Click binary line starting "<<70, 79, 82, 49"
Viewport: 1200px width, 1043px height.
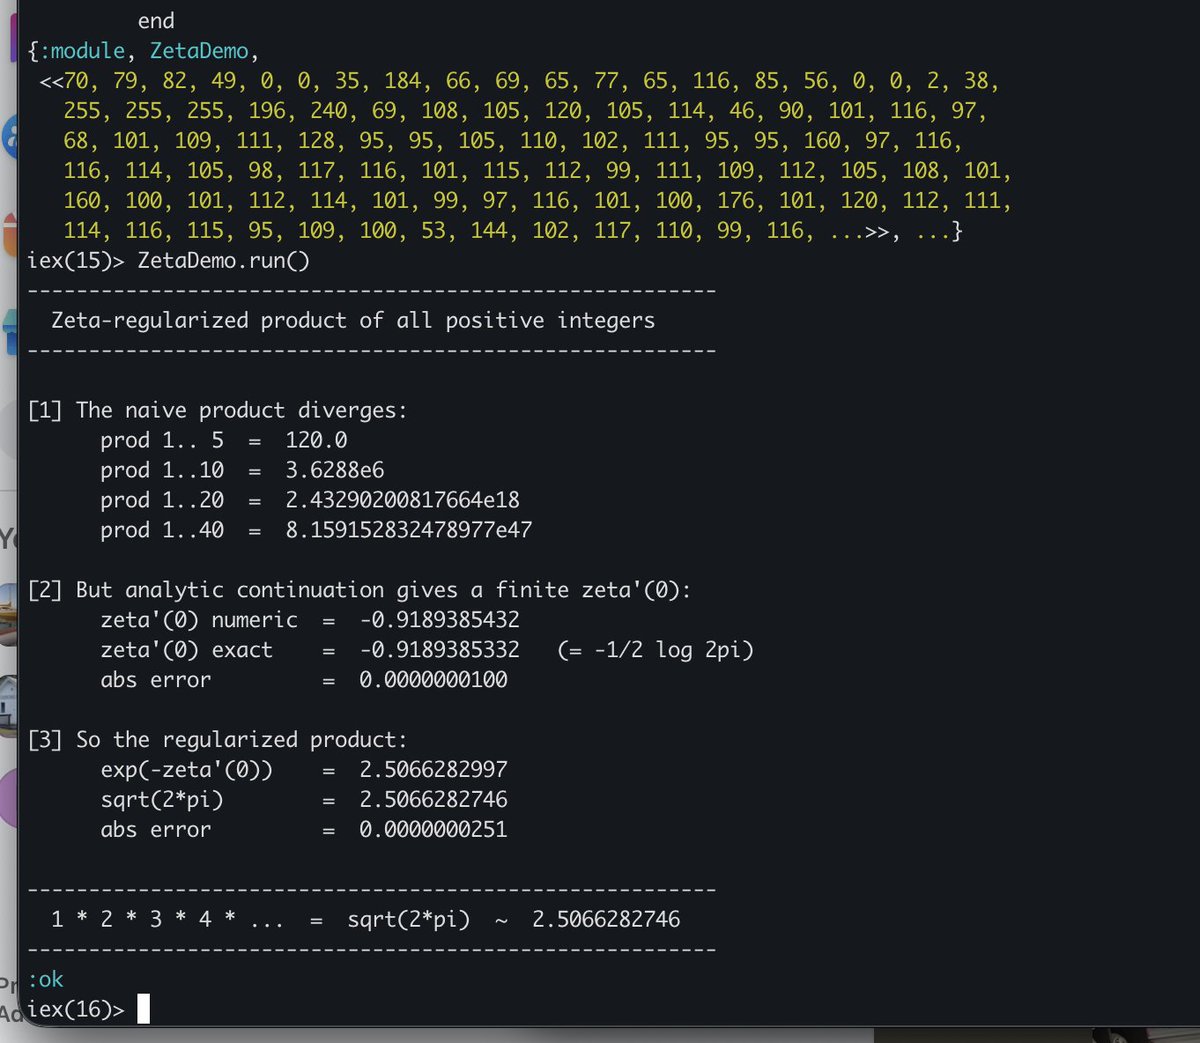[x=519, y=81]
